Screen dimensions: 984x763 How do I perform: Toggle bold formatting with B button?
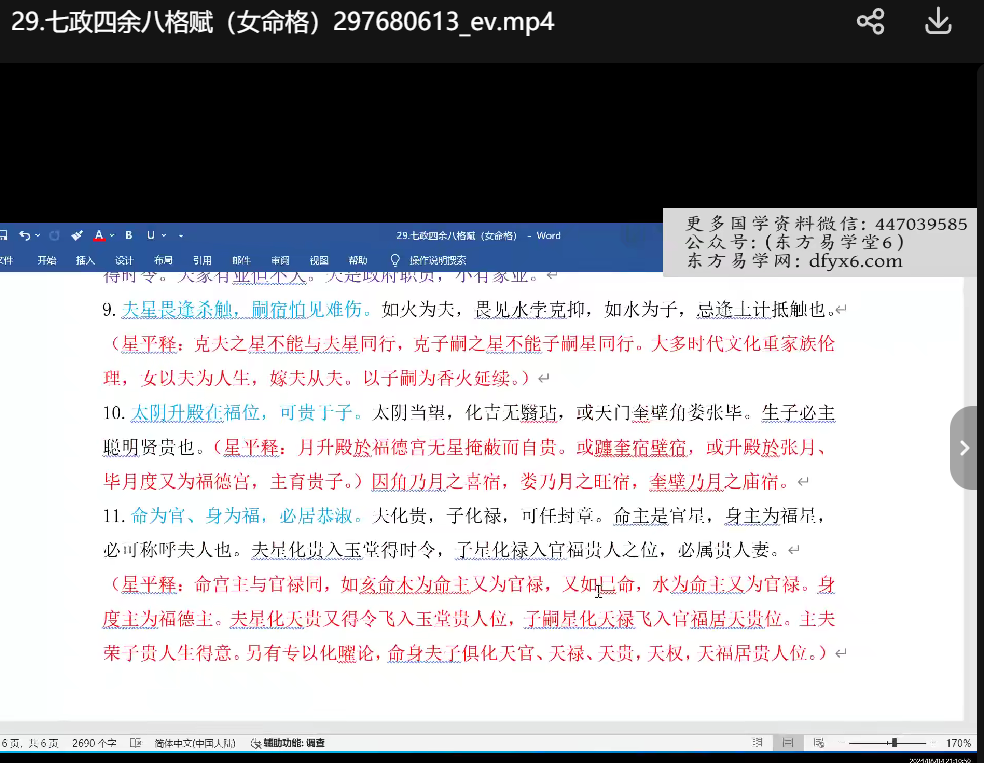coord(128,236)
